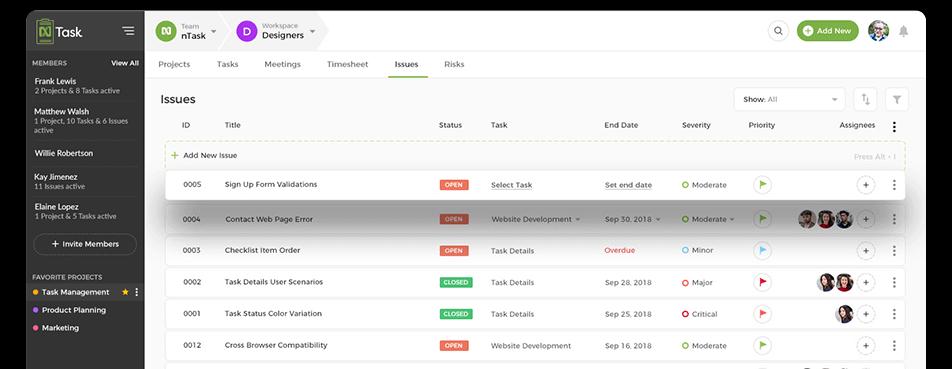Switch to the Projects tab

coord(174,64)
